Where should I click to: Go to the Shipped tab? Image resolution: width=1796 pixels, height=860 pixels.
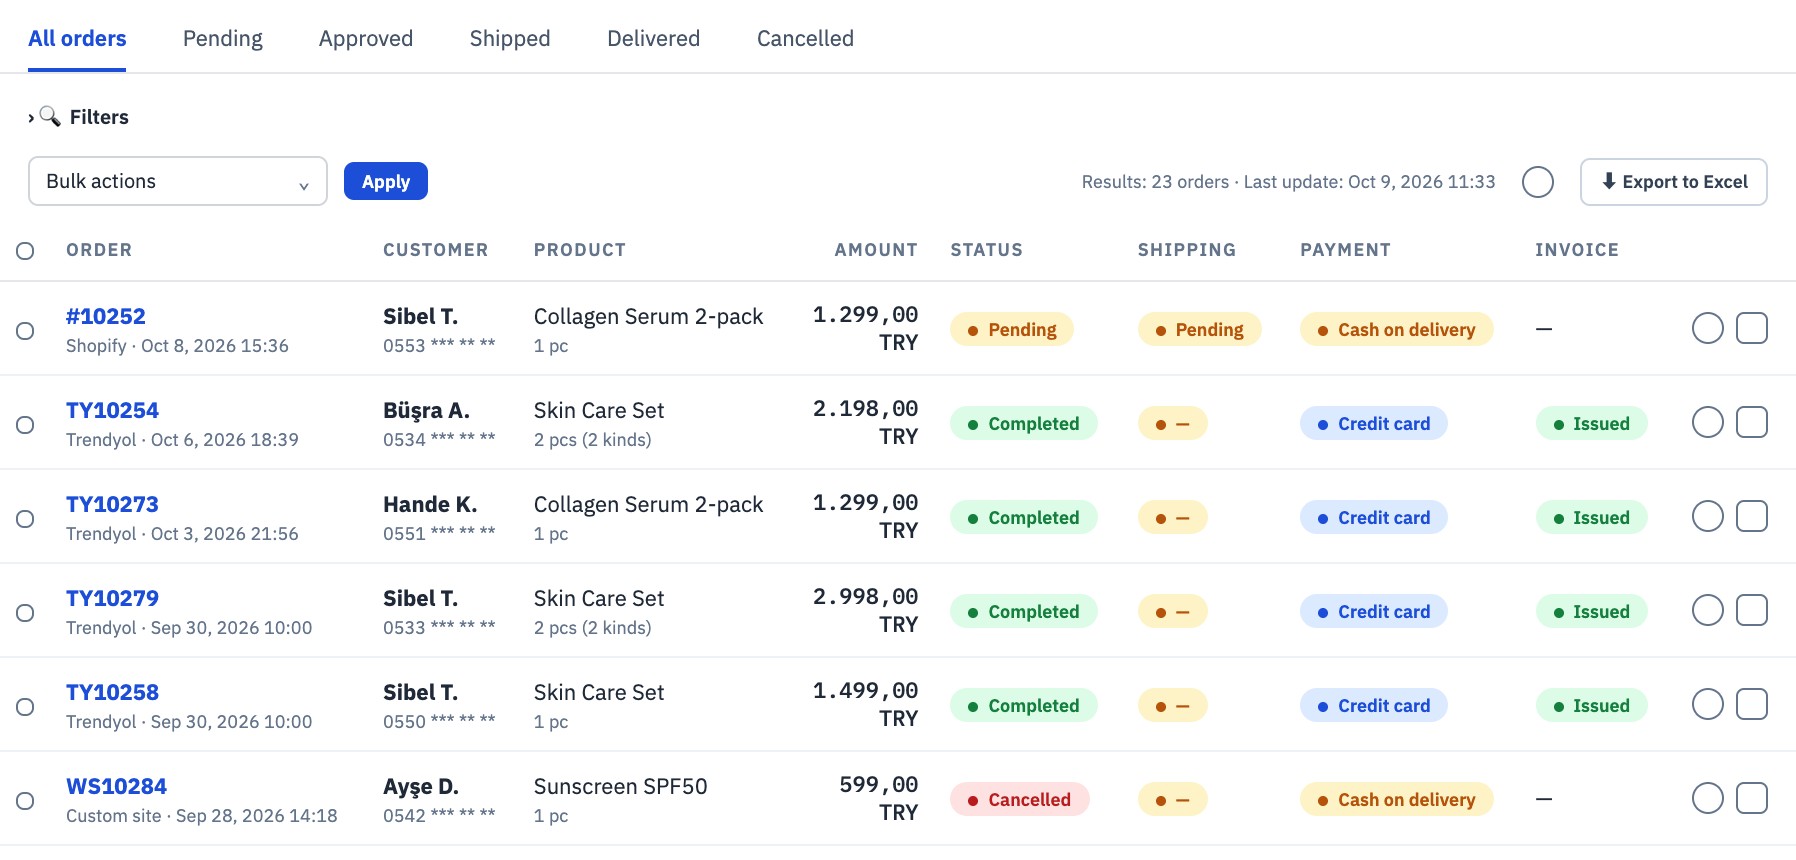510,39
